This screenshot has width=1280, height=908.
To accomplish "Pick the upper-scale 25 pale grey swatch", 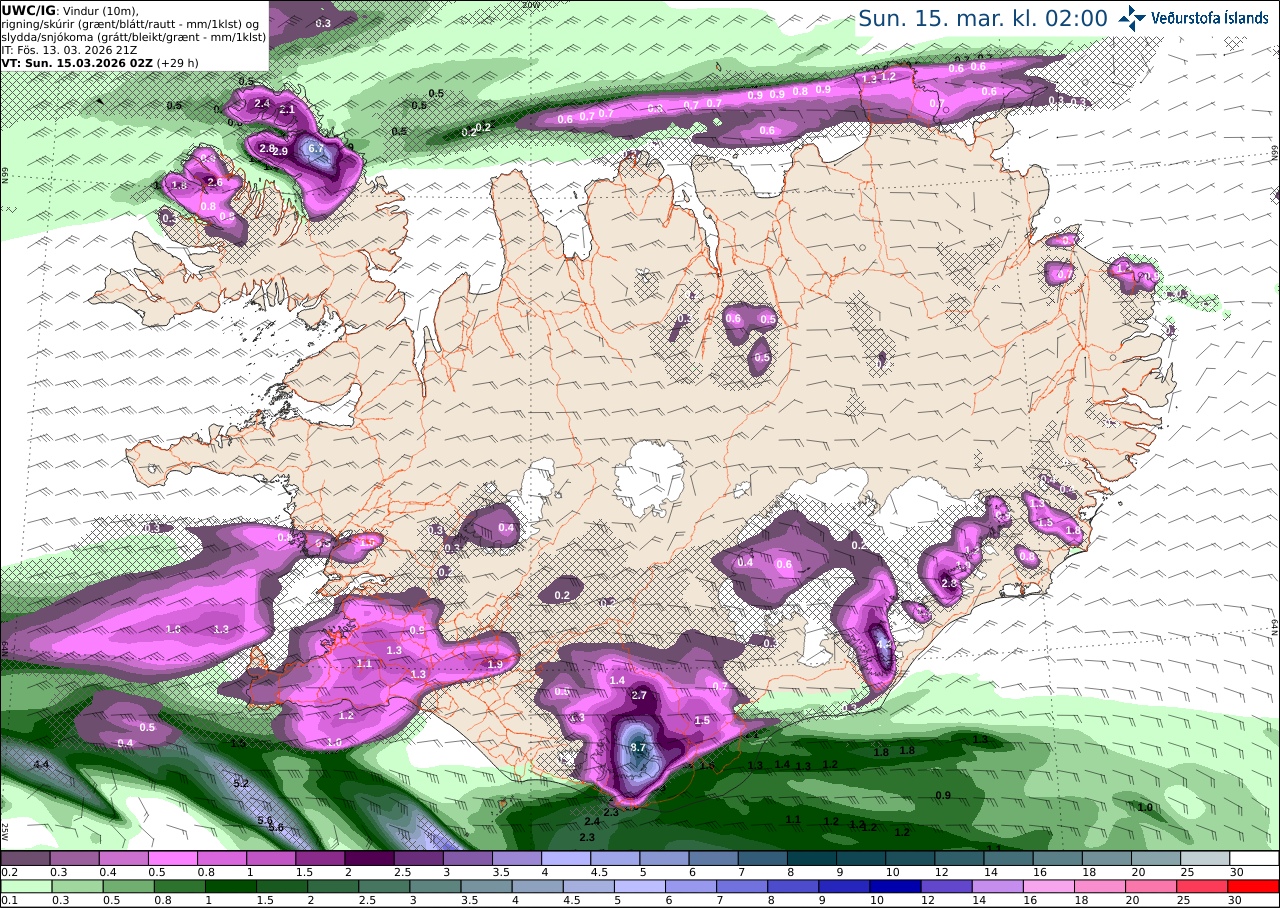I will [x=1205, y=858].
